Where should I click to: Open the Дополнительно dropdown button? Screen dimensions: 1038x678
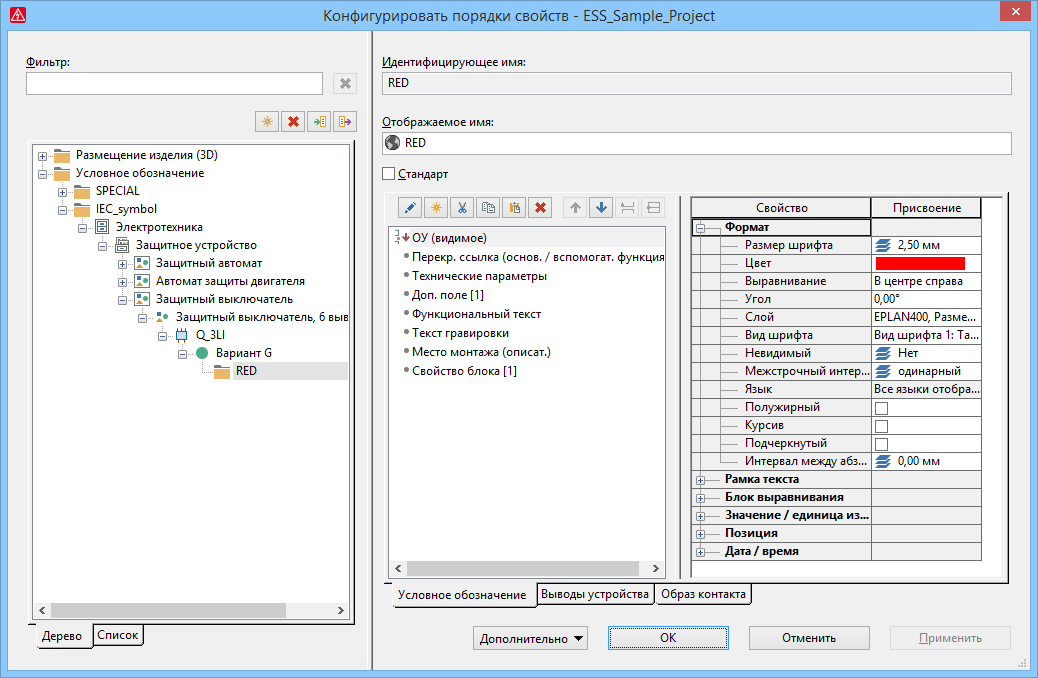[x=530, y=638]
